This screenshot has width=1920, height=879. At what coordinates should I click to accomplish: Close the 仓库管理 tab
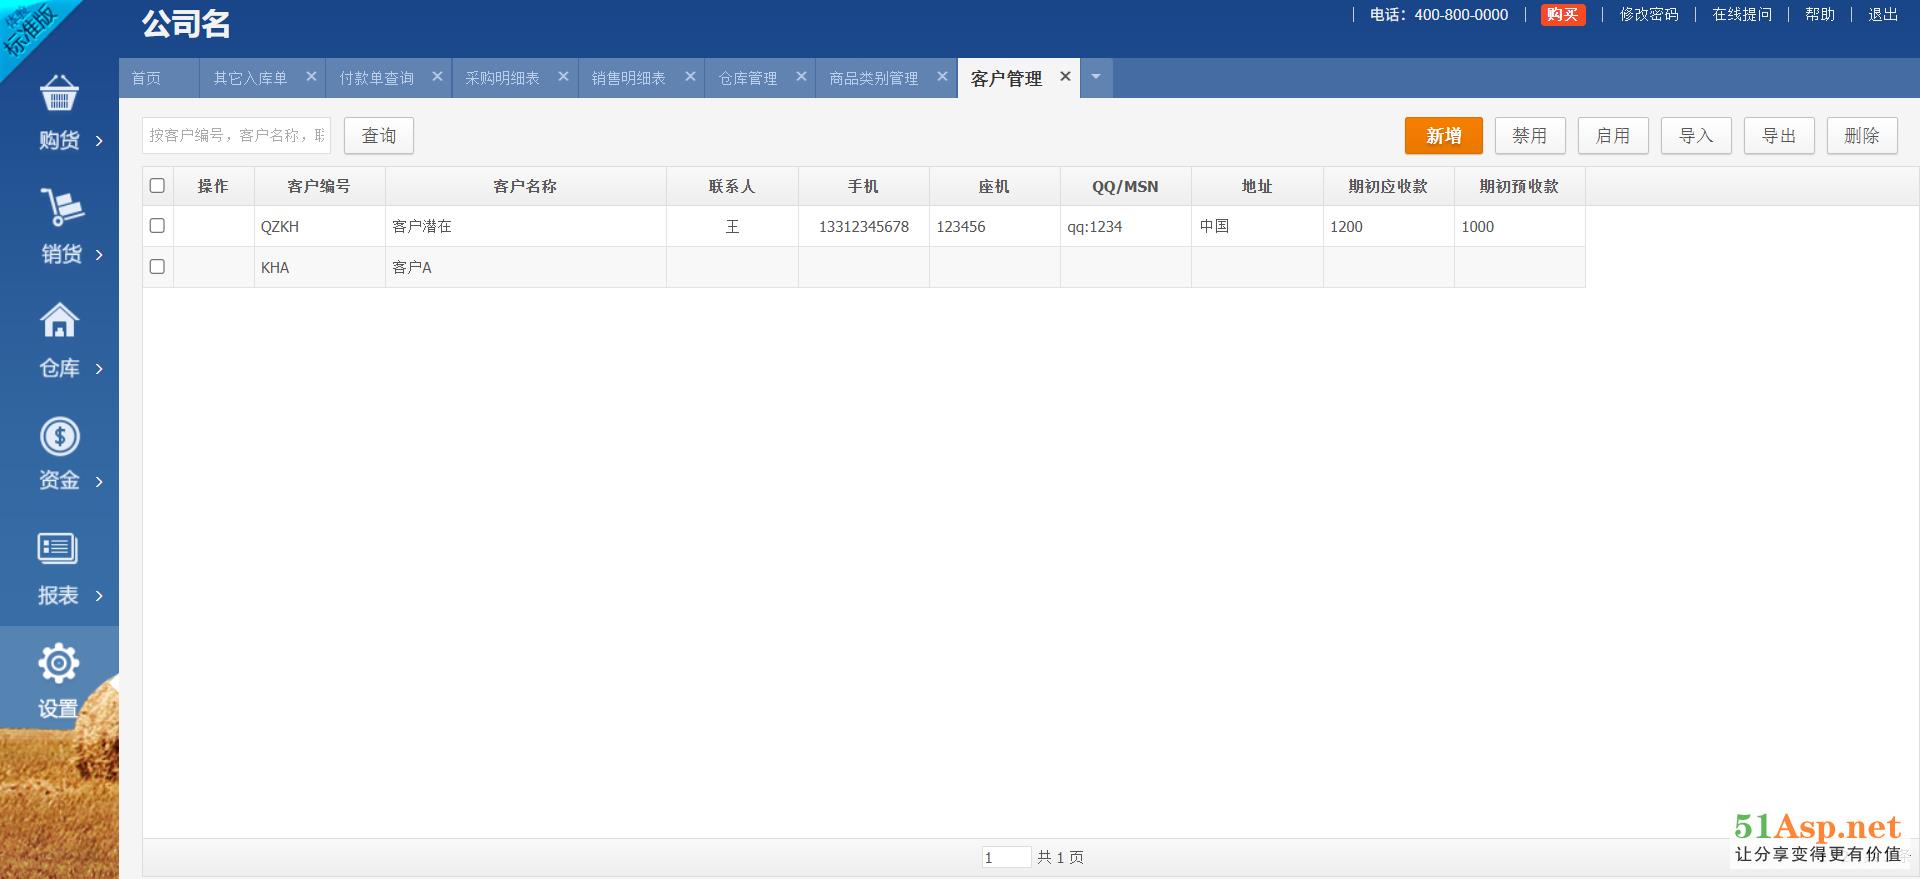coord(801,77)
